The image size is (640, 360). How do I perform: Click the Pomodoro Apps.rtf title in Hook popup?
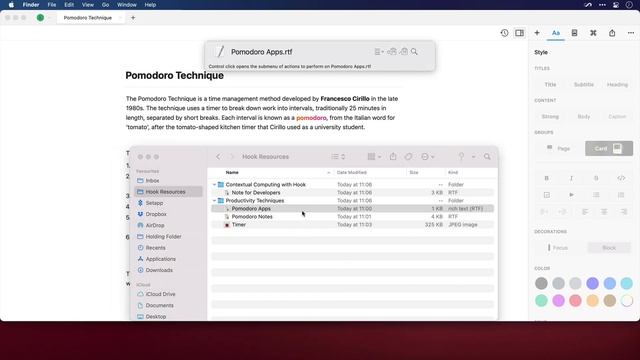(262, 52)
